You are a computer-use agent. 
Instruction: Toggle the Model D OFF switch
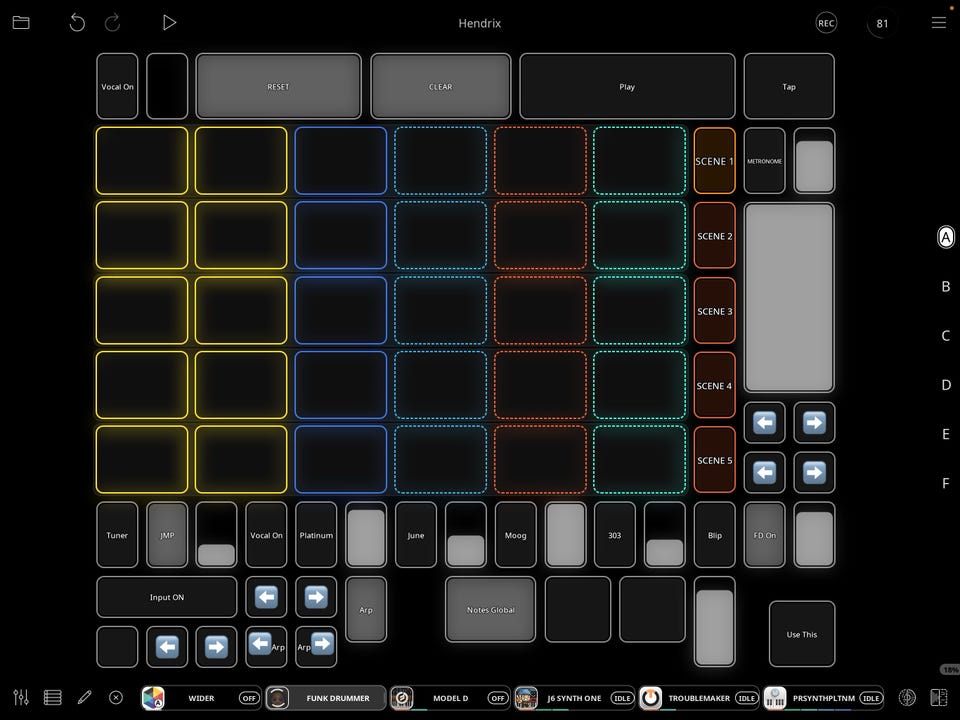coord(498,698)
